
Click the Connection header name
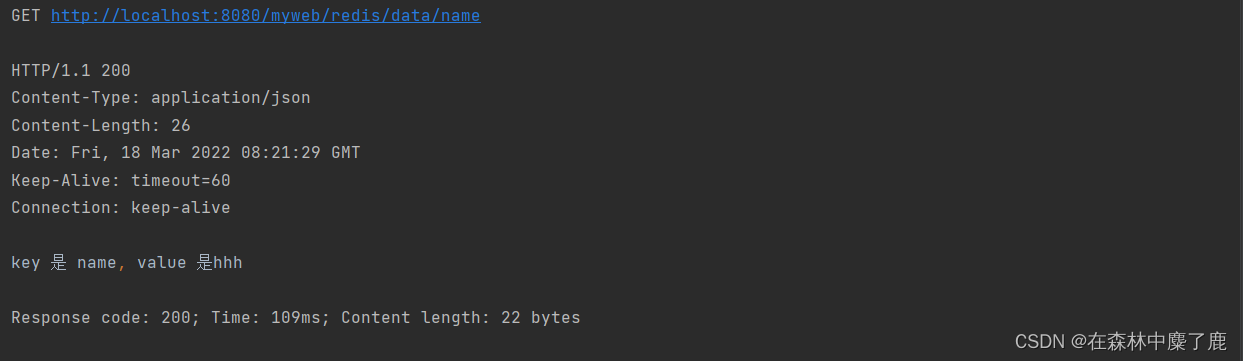point(66,208)
